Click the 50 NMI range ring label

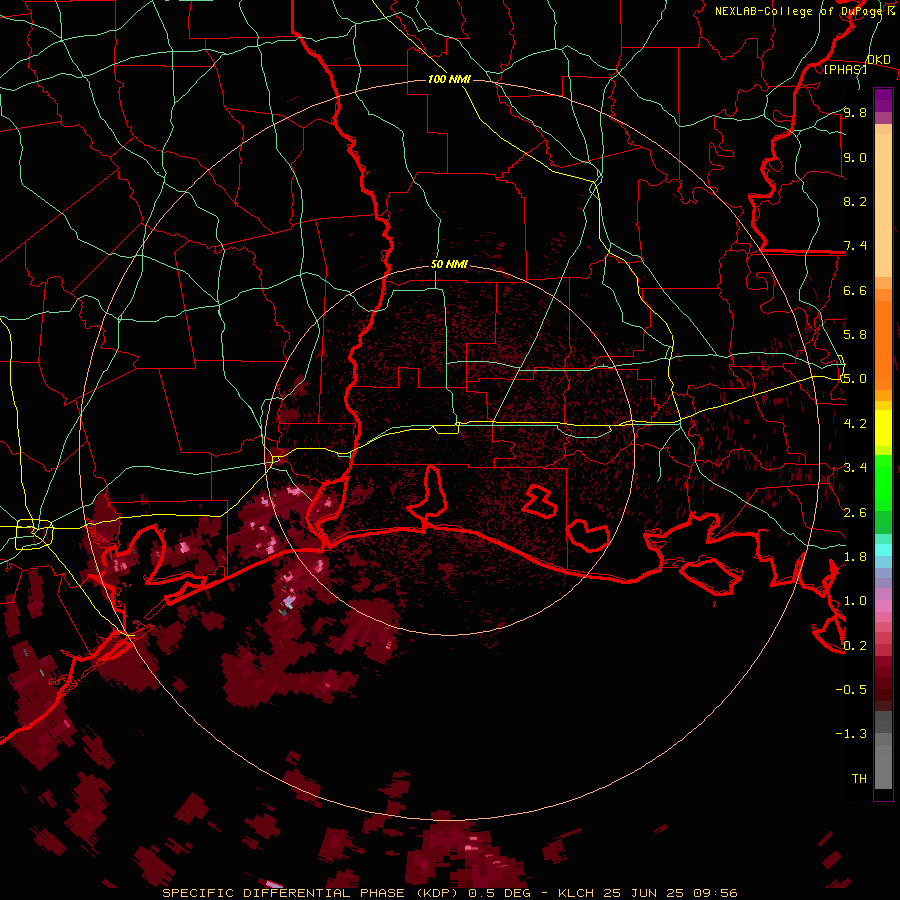pos(449,264)
